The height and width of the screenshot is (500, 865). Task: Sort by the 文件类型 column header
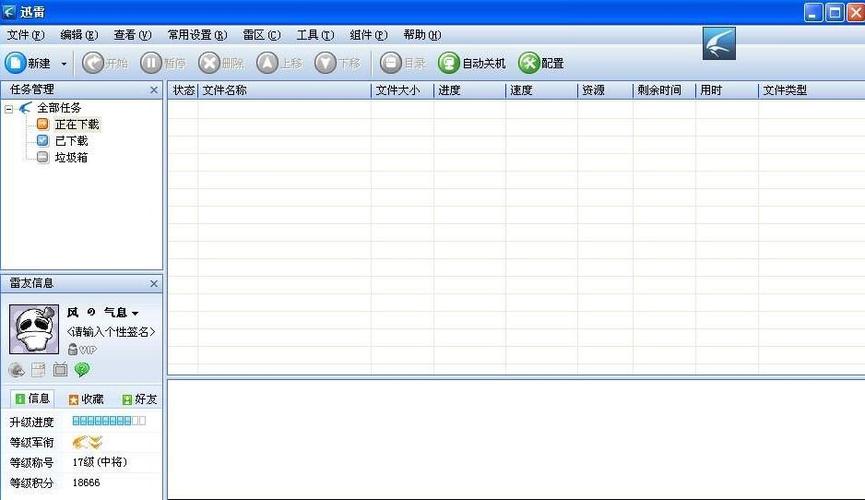pos(811,91)
